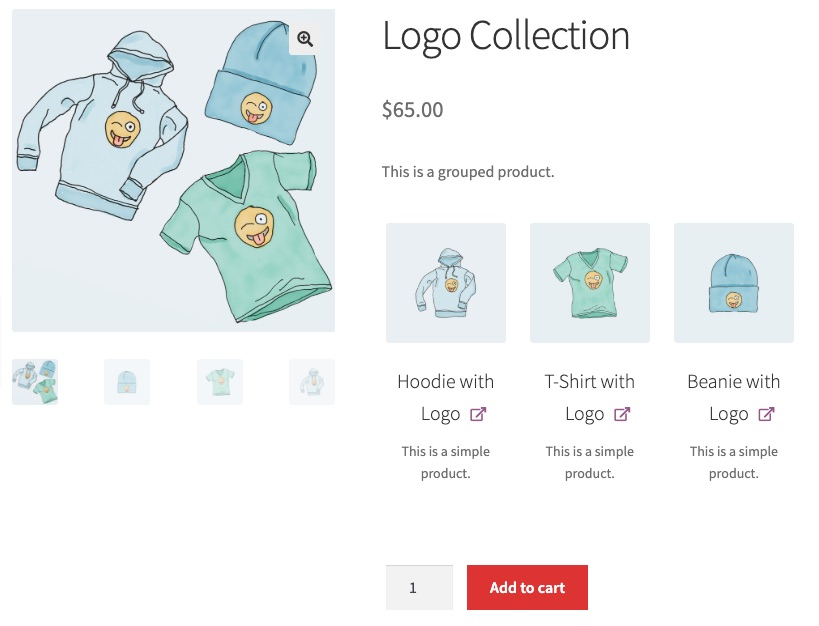Click the grouped product description text
Viewport: 819px width, 626px height.
click(x=468, y=172)
